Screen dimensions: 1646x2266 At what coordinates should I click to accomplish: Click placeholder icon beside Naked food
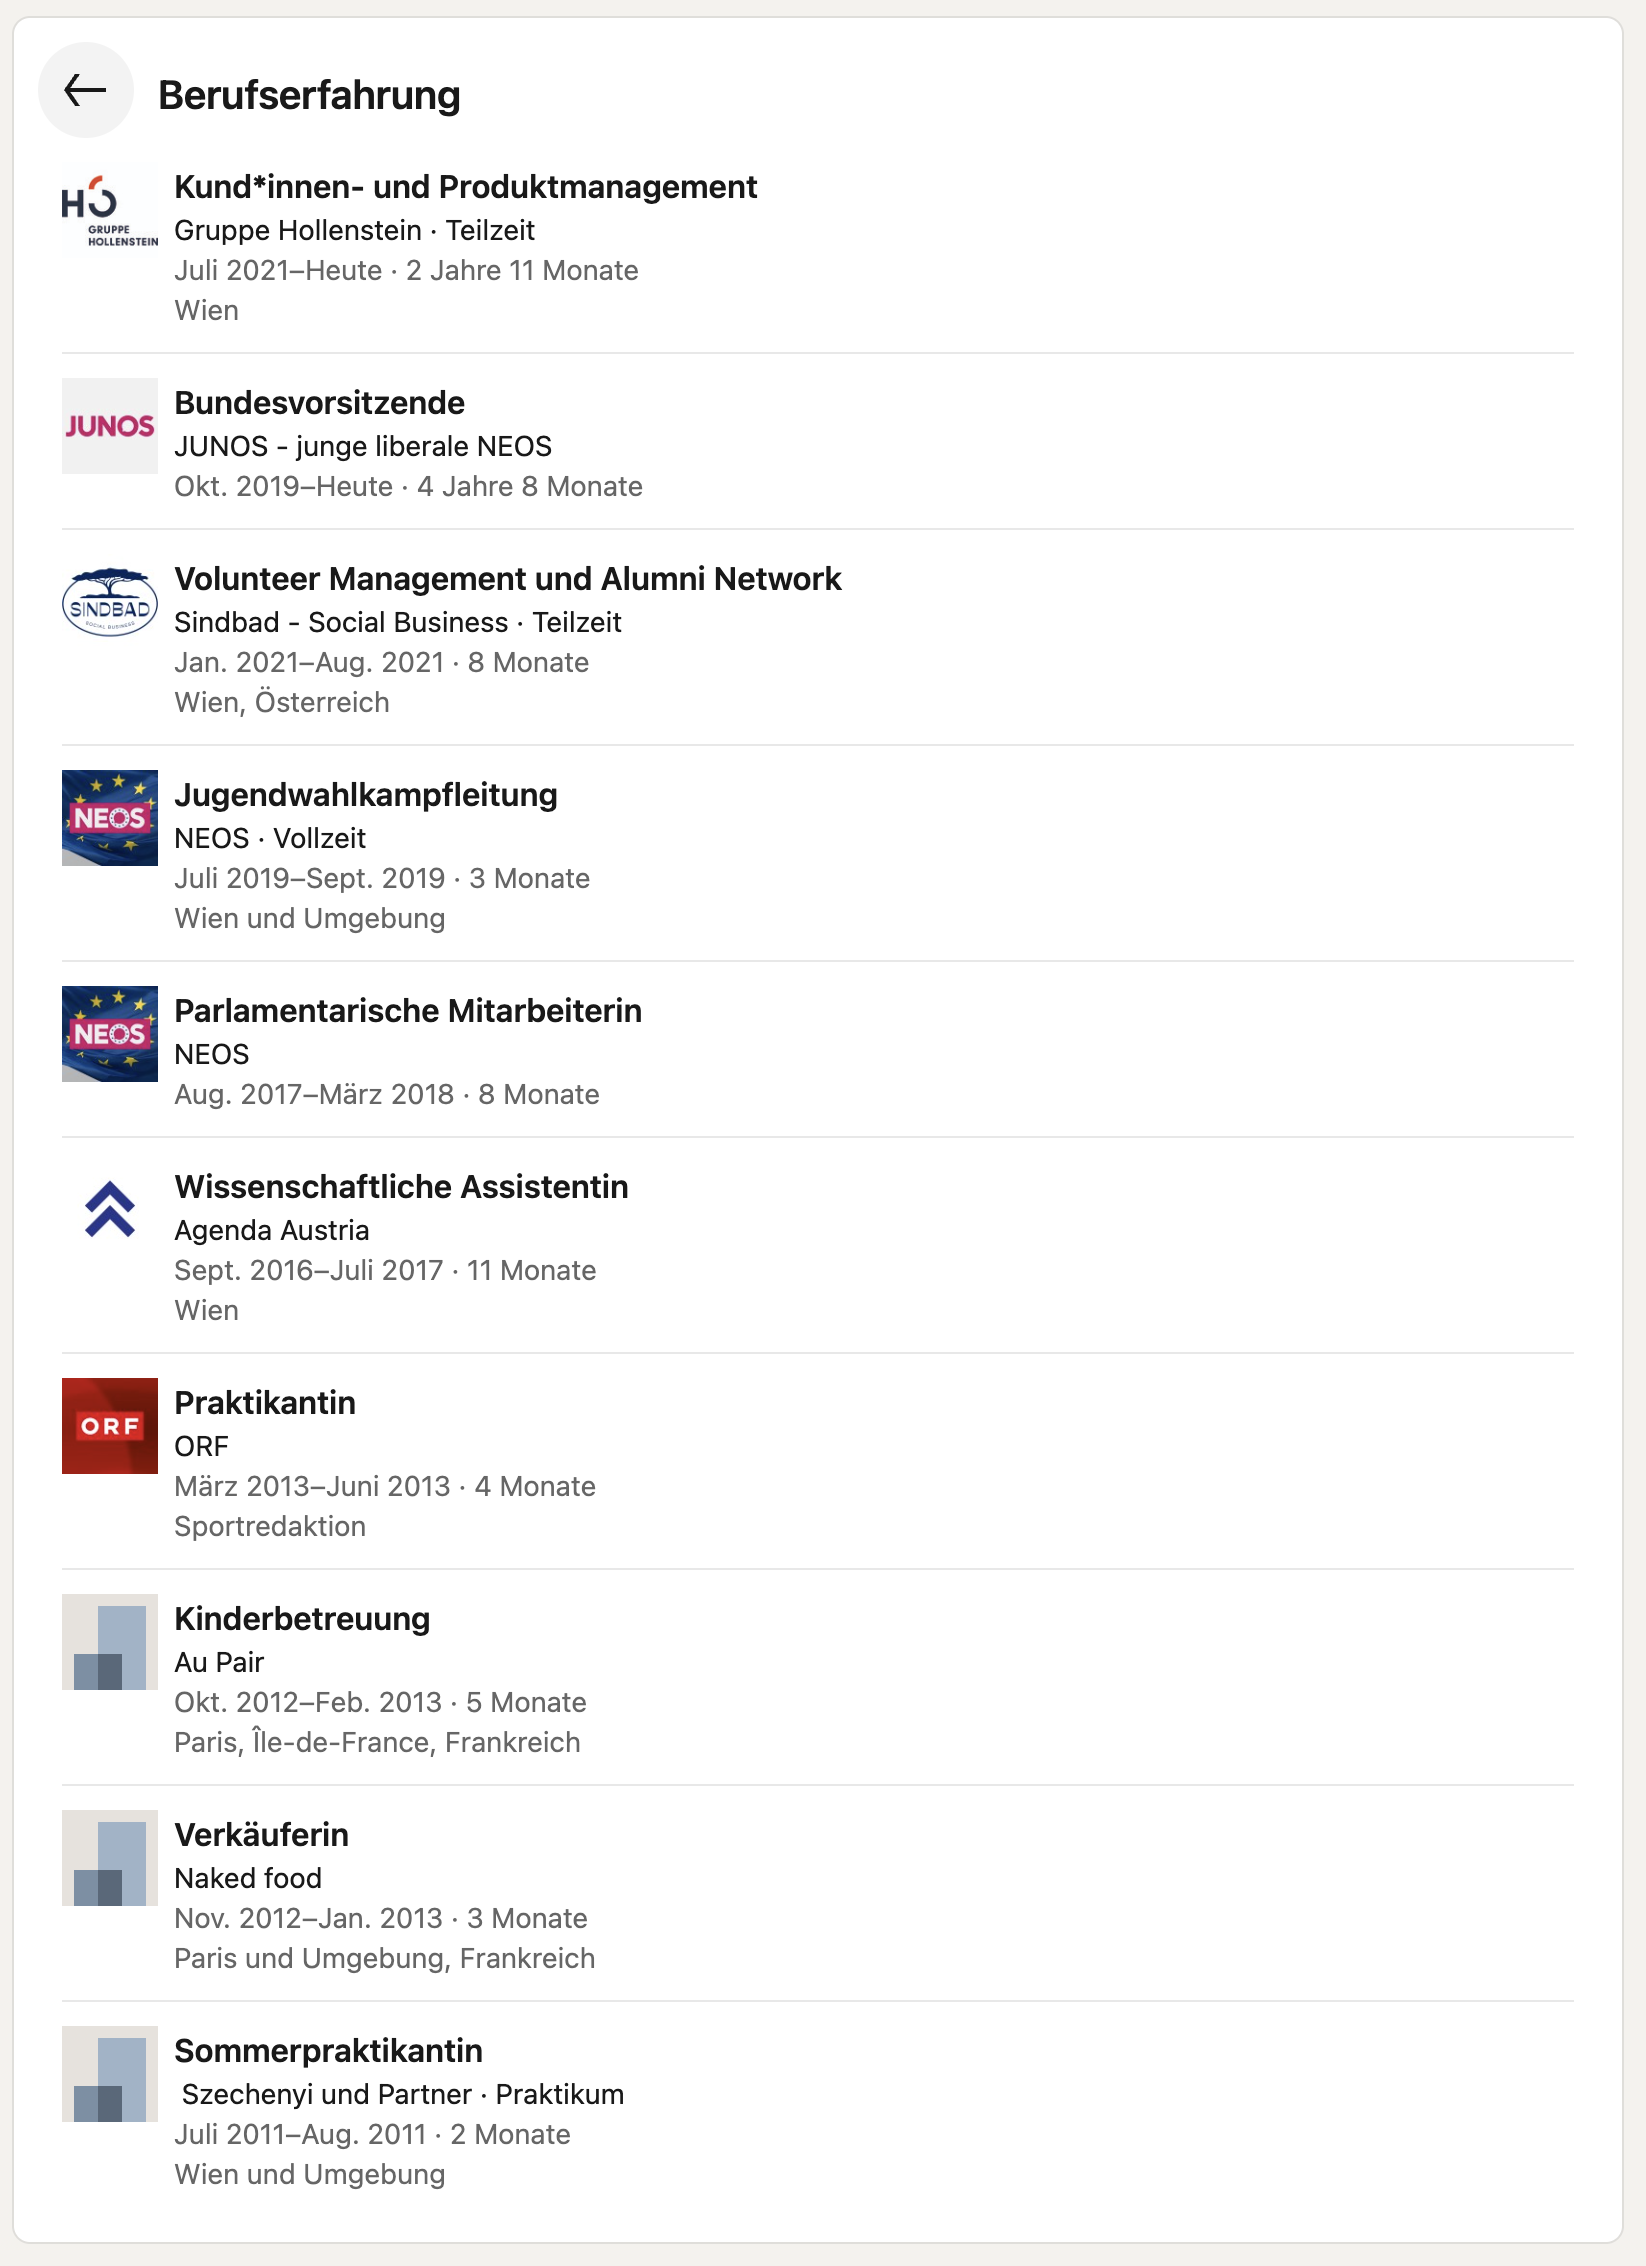point(110,1858)
